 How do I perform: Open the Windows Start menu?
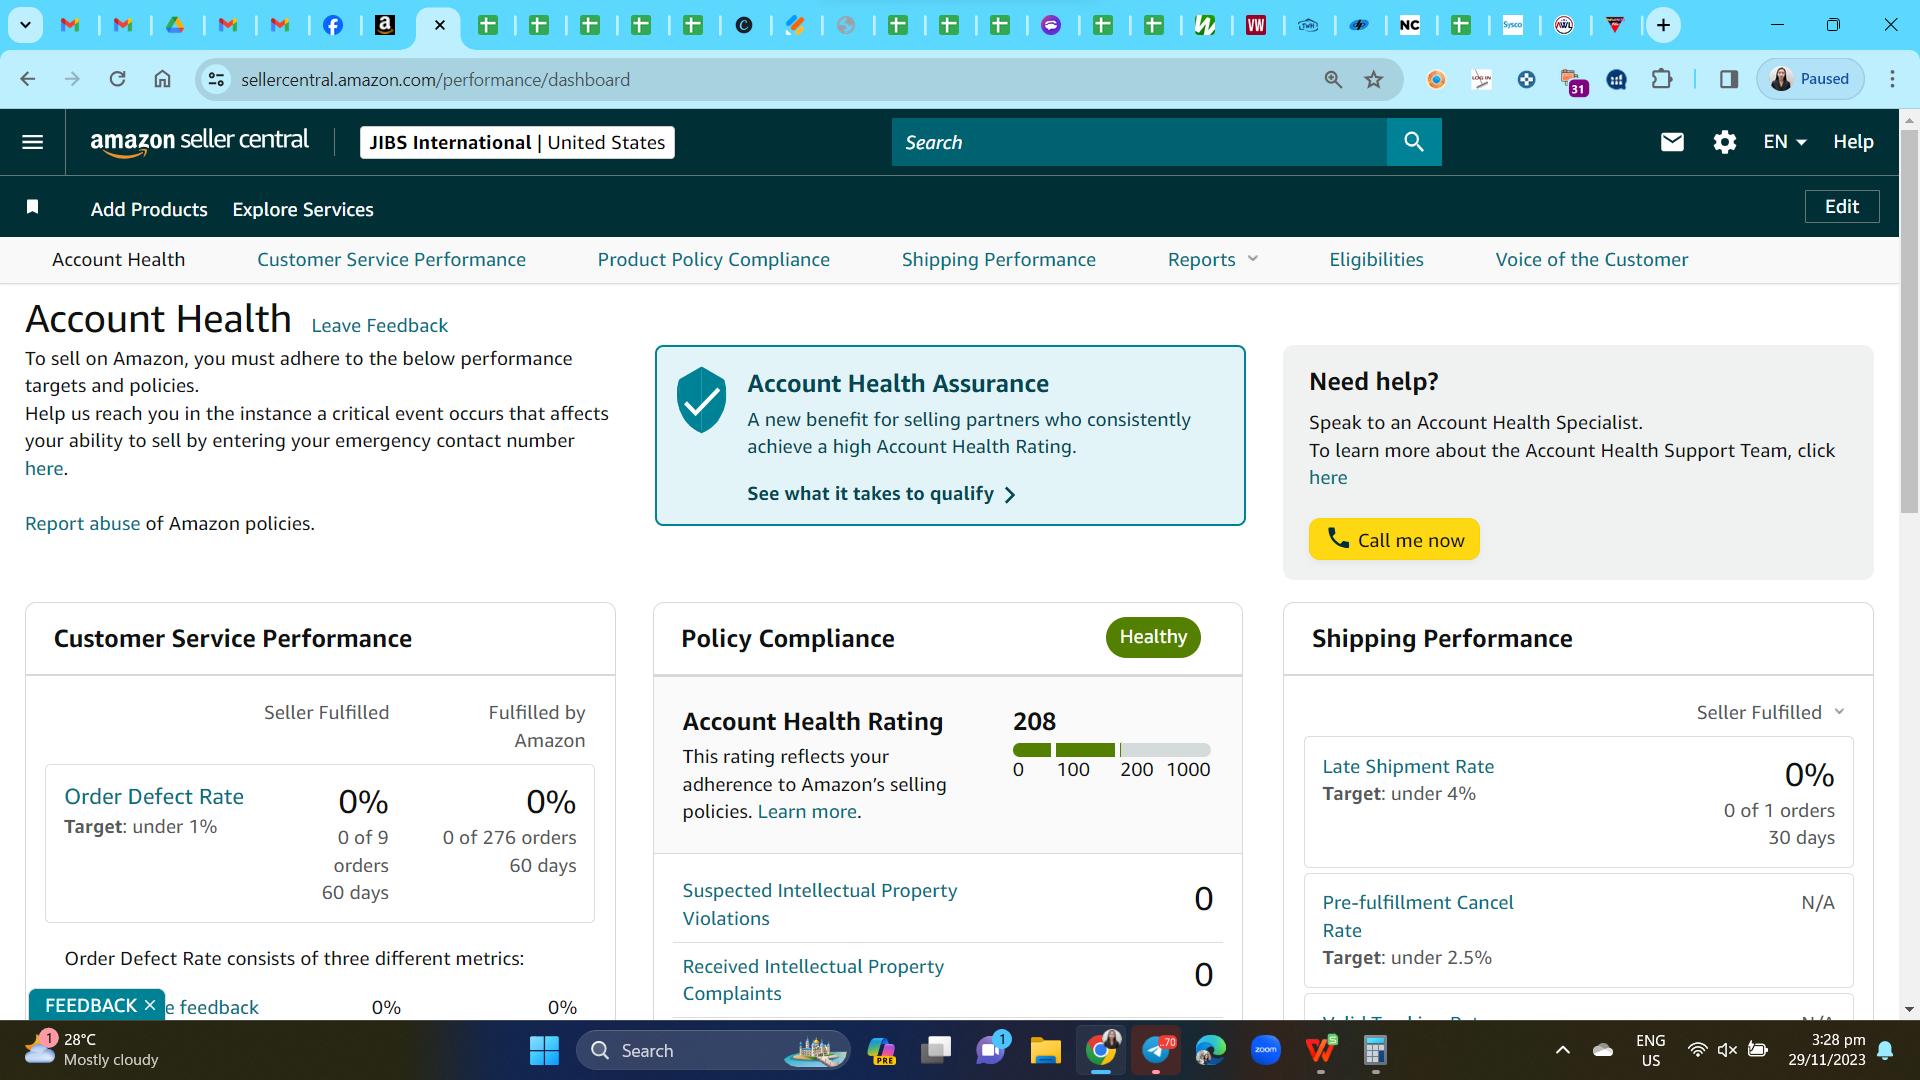coord(544,1050)
